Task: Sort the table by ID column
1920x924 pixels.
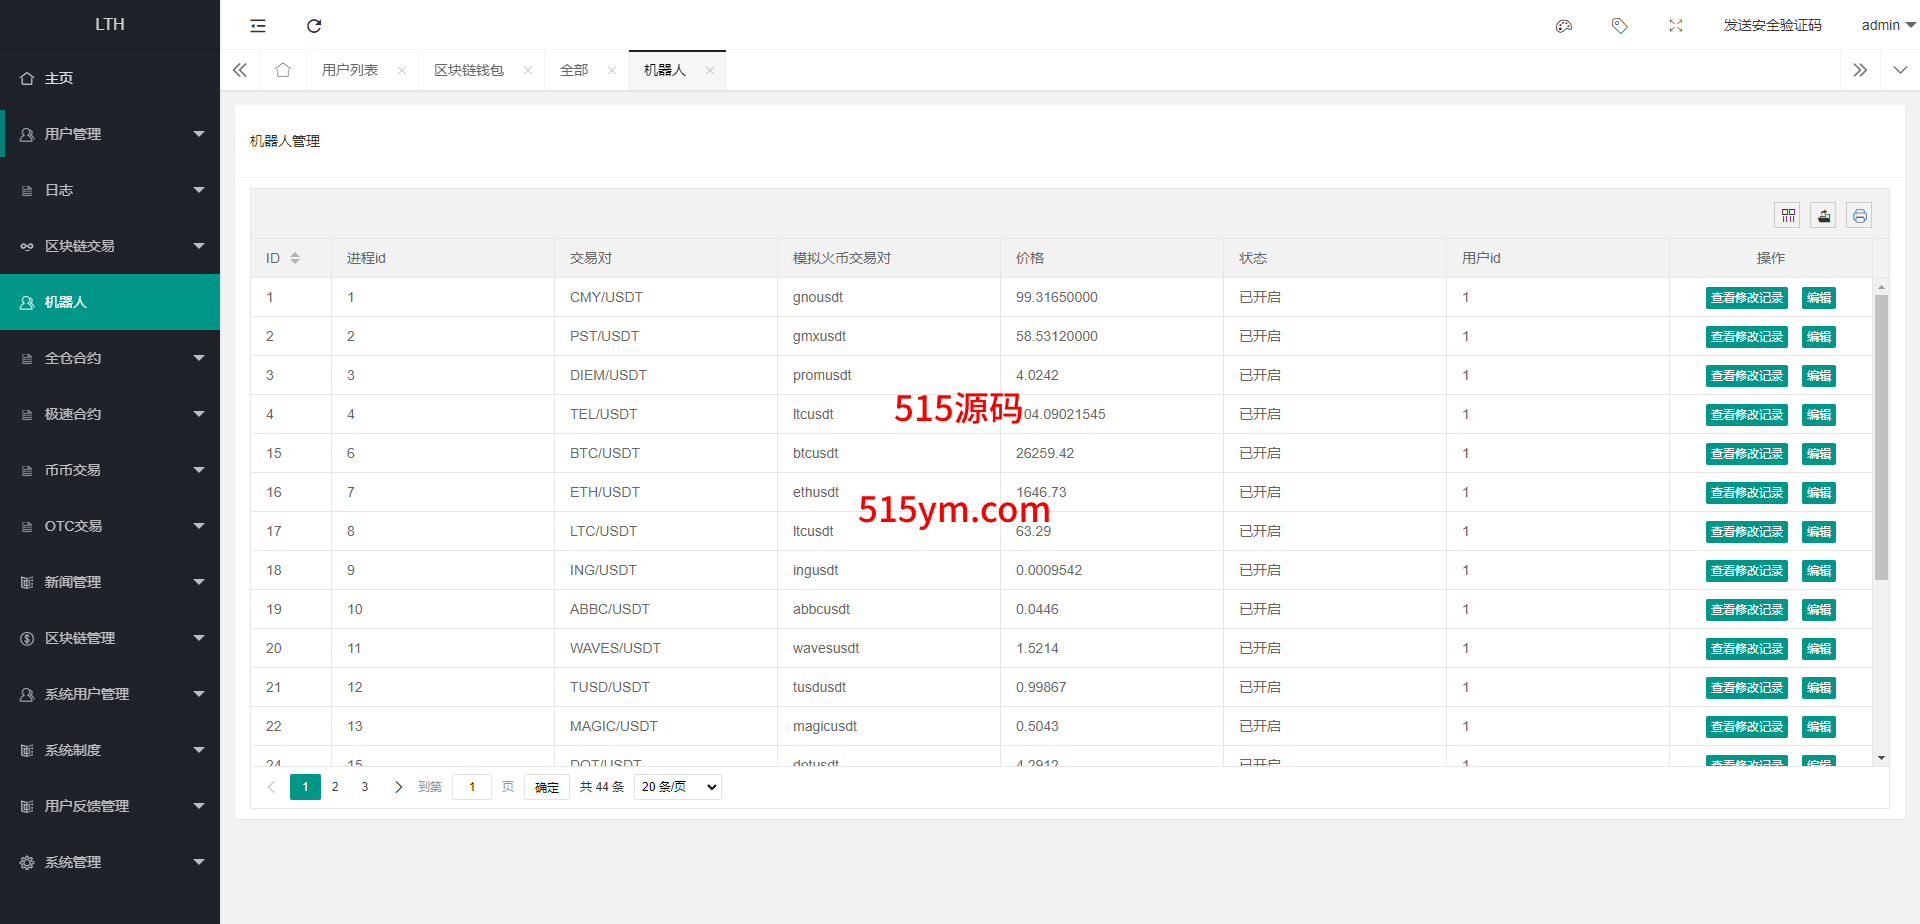Action: point(295,258)
